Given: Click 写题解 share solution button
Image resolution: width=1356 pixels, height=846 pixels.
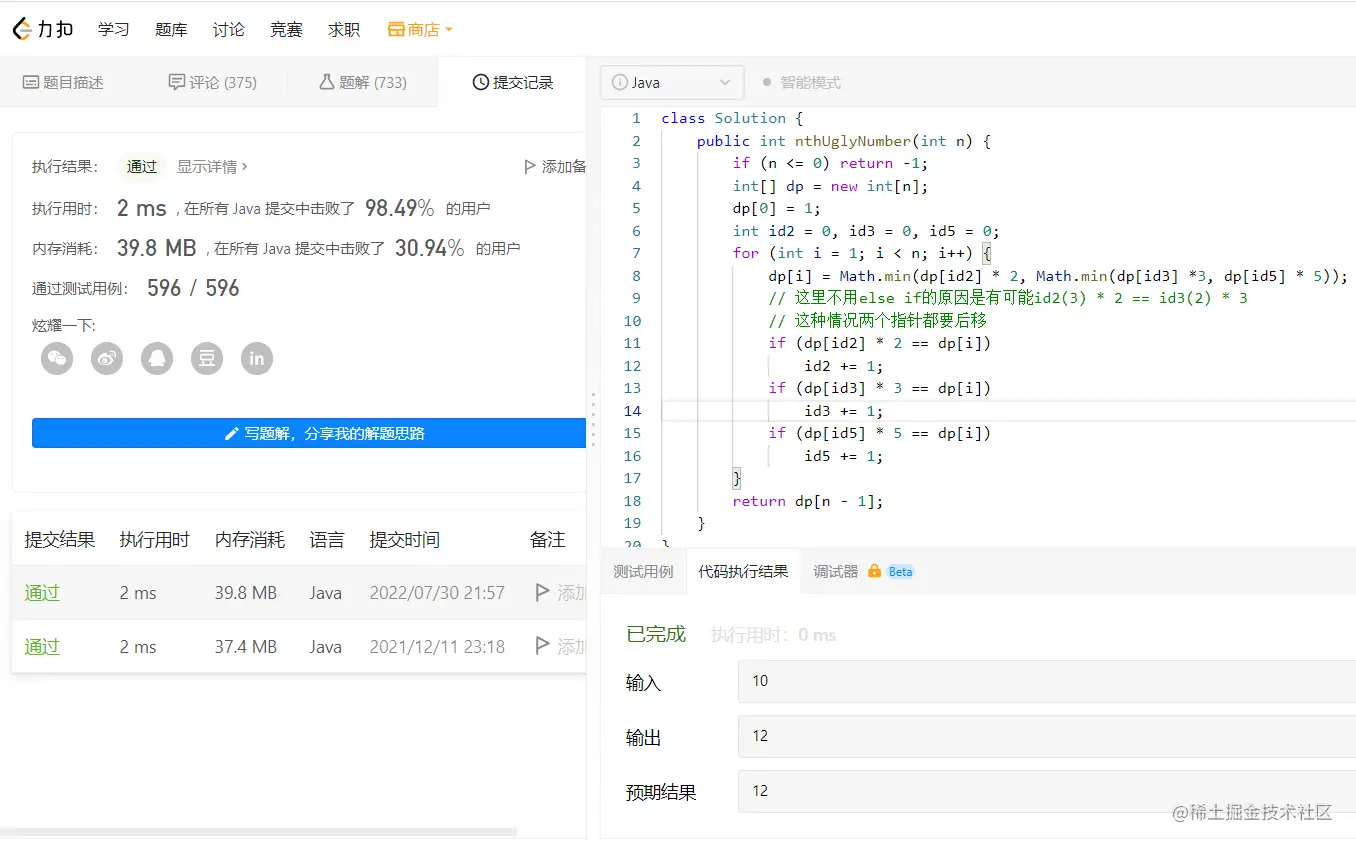Looking at the screenshot, I should [309, 433].
